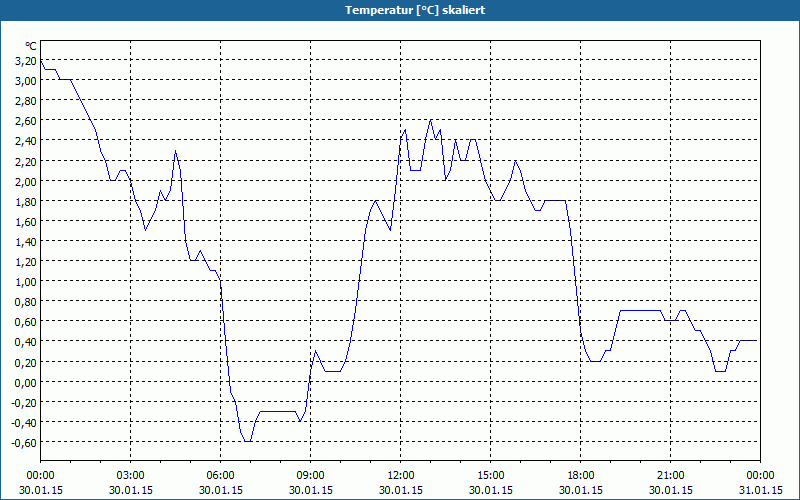Click the '09:00' time label
800x500 pixels.
tap(311, 476)
